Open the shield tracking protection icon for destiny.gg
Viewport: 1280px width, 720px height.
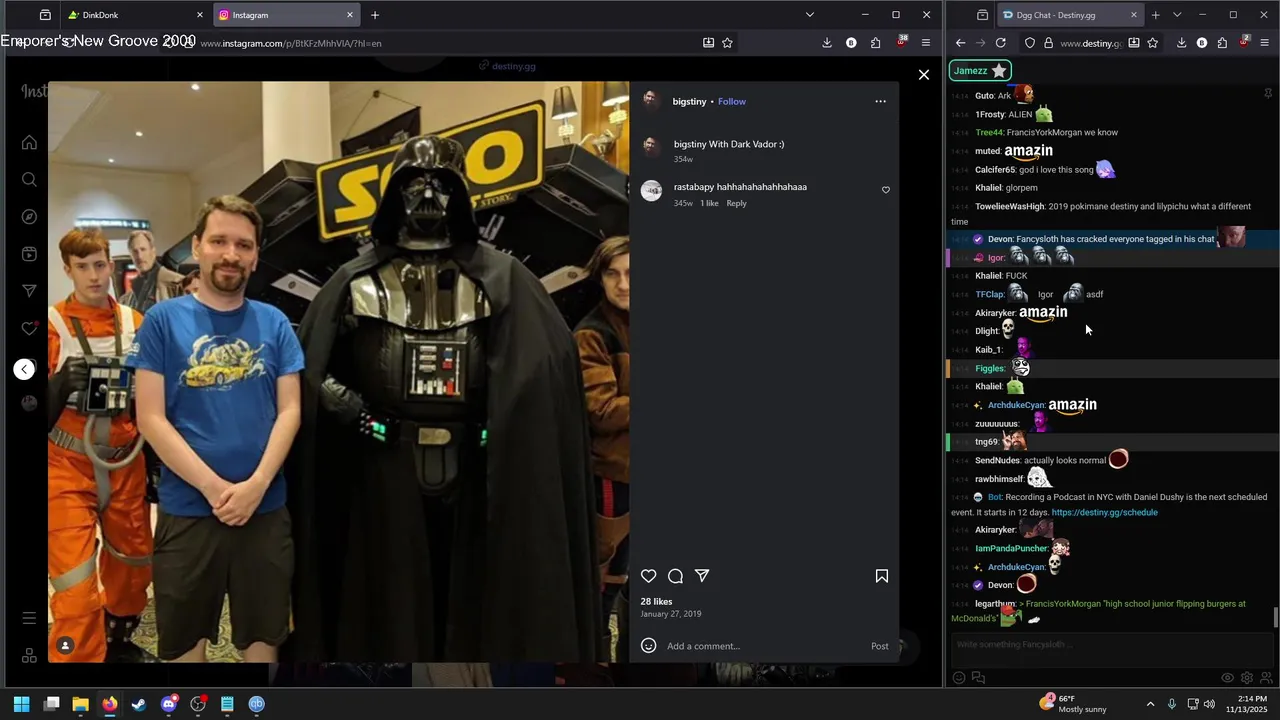click(x=1030, y=43)
